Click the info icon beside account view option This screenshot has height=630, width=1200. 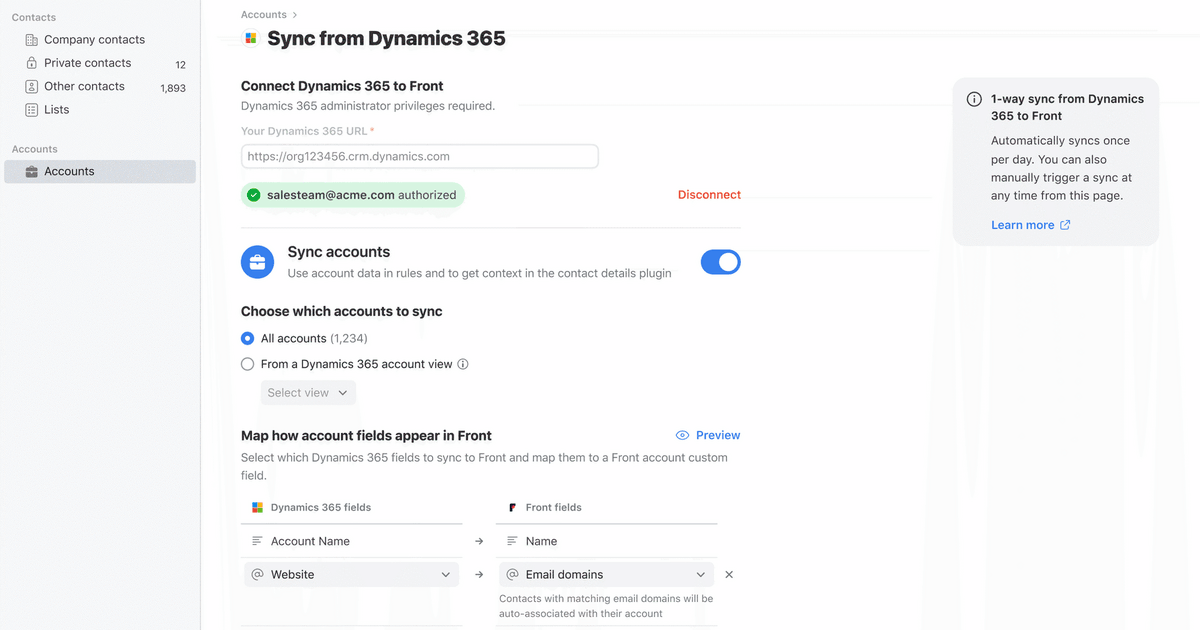(x=463, y=365)
